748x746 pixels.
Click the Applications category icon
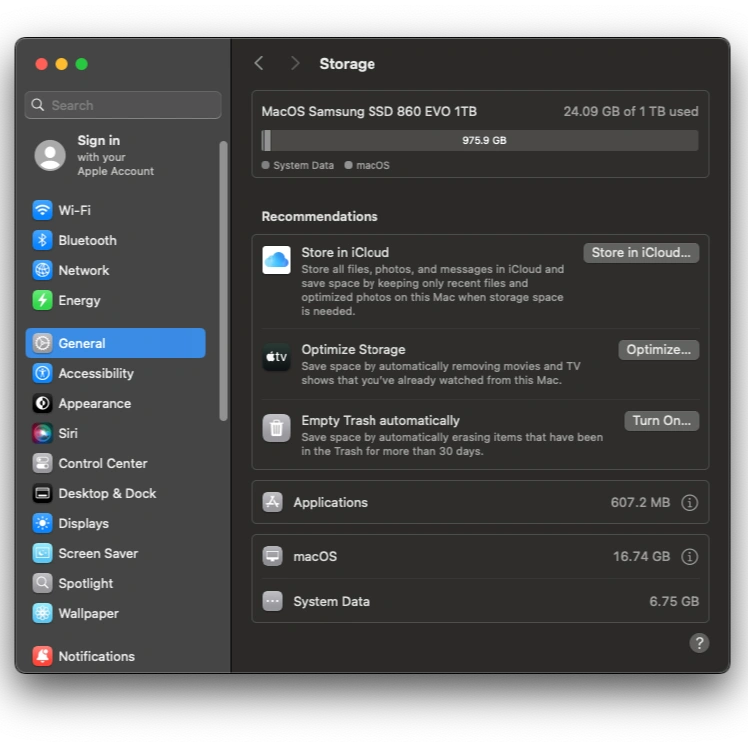coord(272,503)
